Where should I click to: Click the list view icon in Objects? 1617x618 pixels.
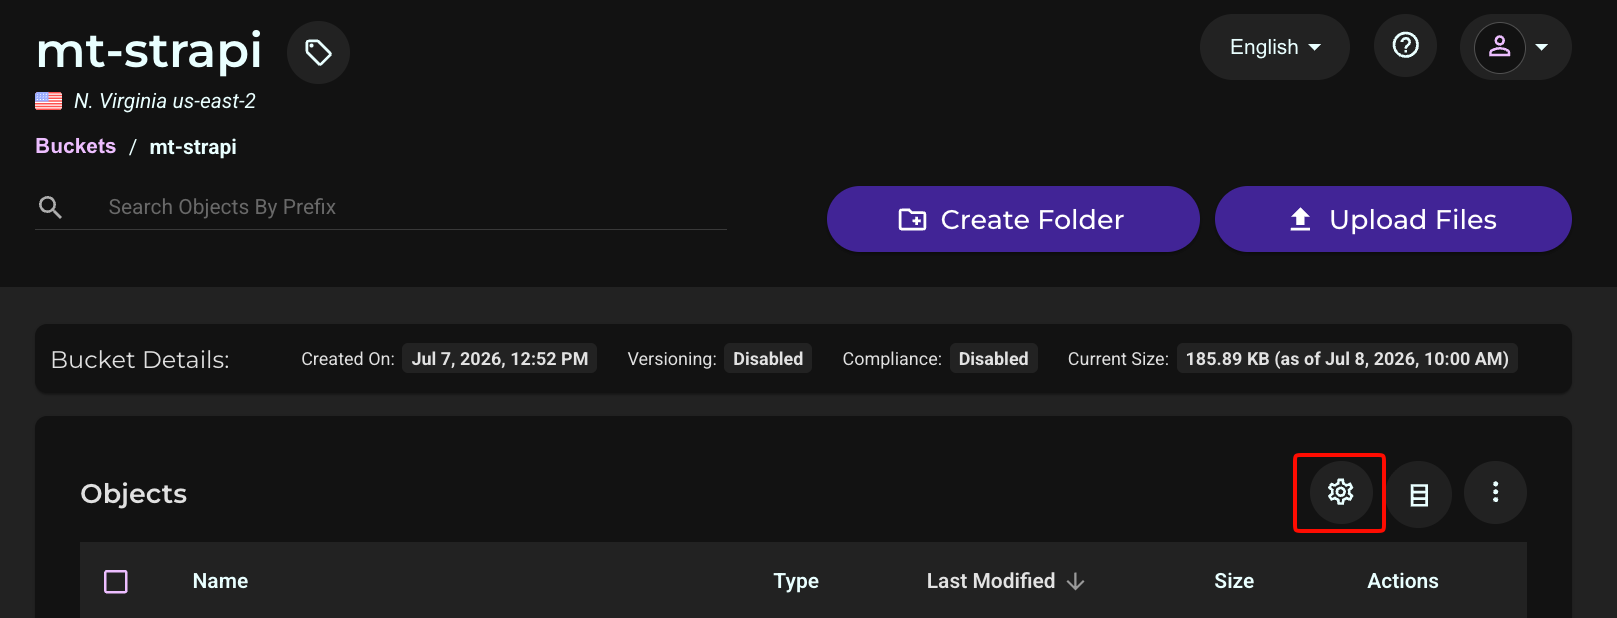point(1419,494)
